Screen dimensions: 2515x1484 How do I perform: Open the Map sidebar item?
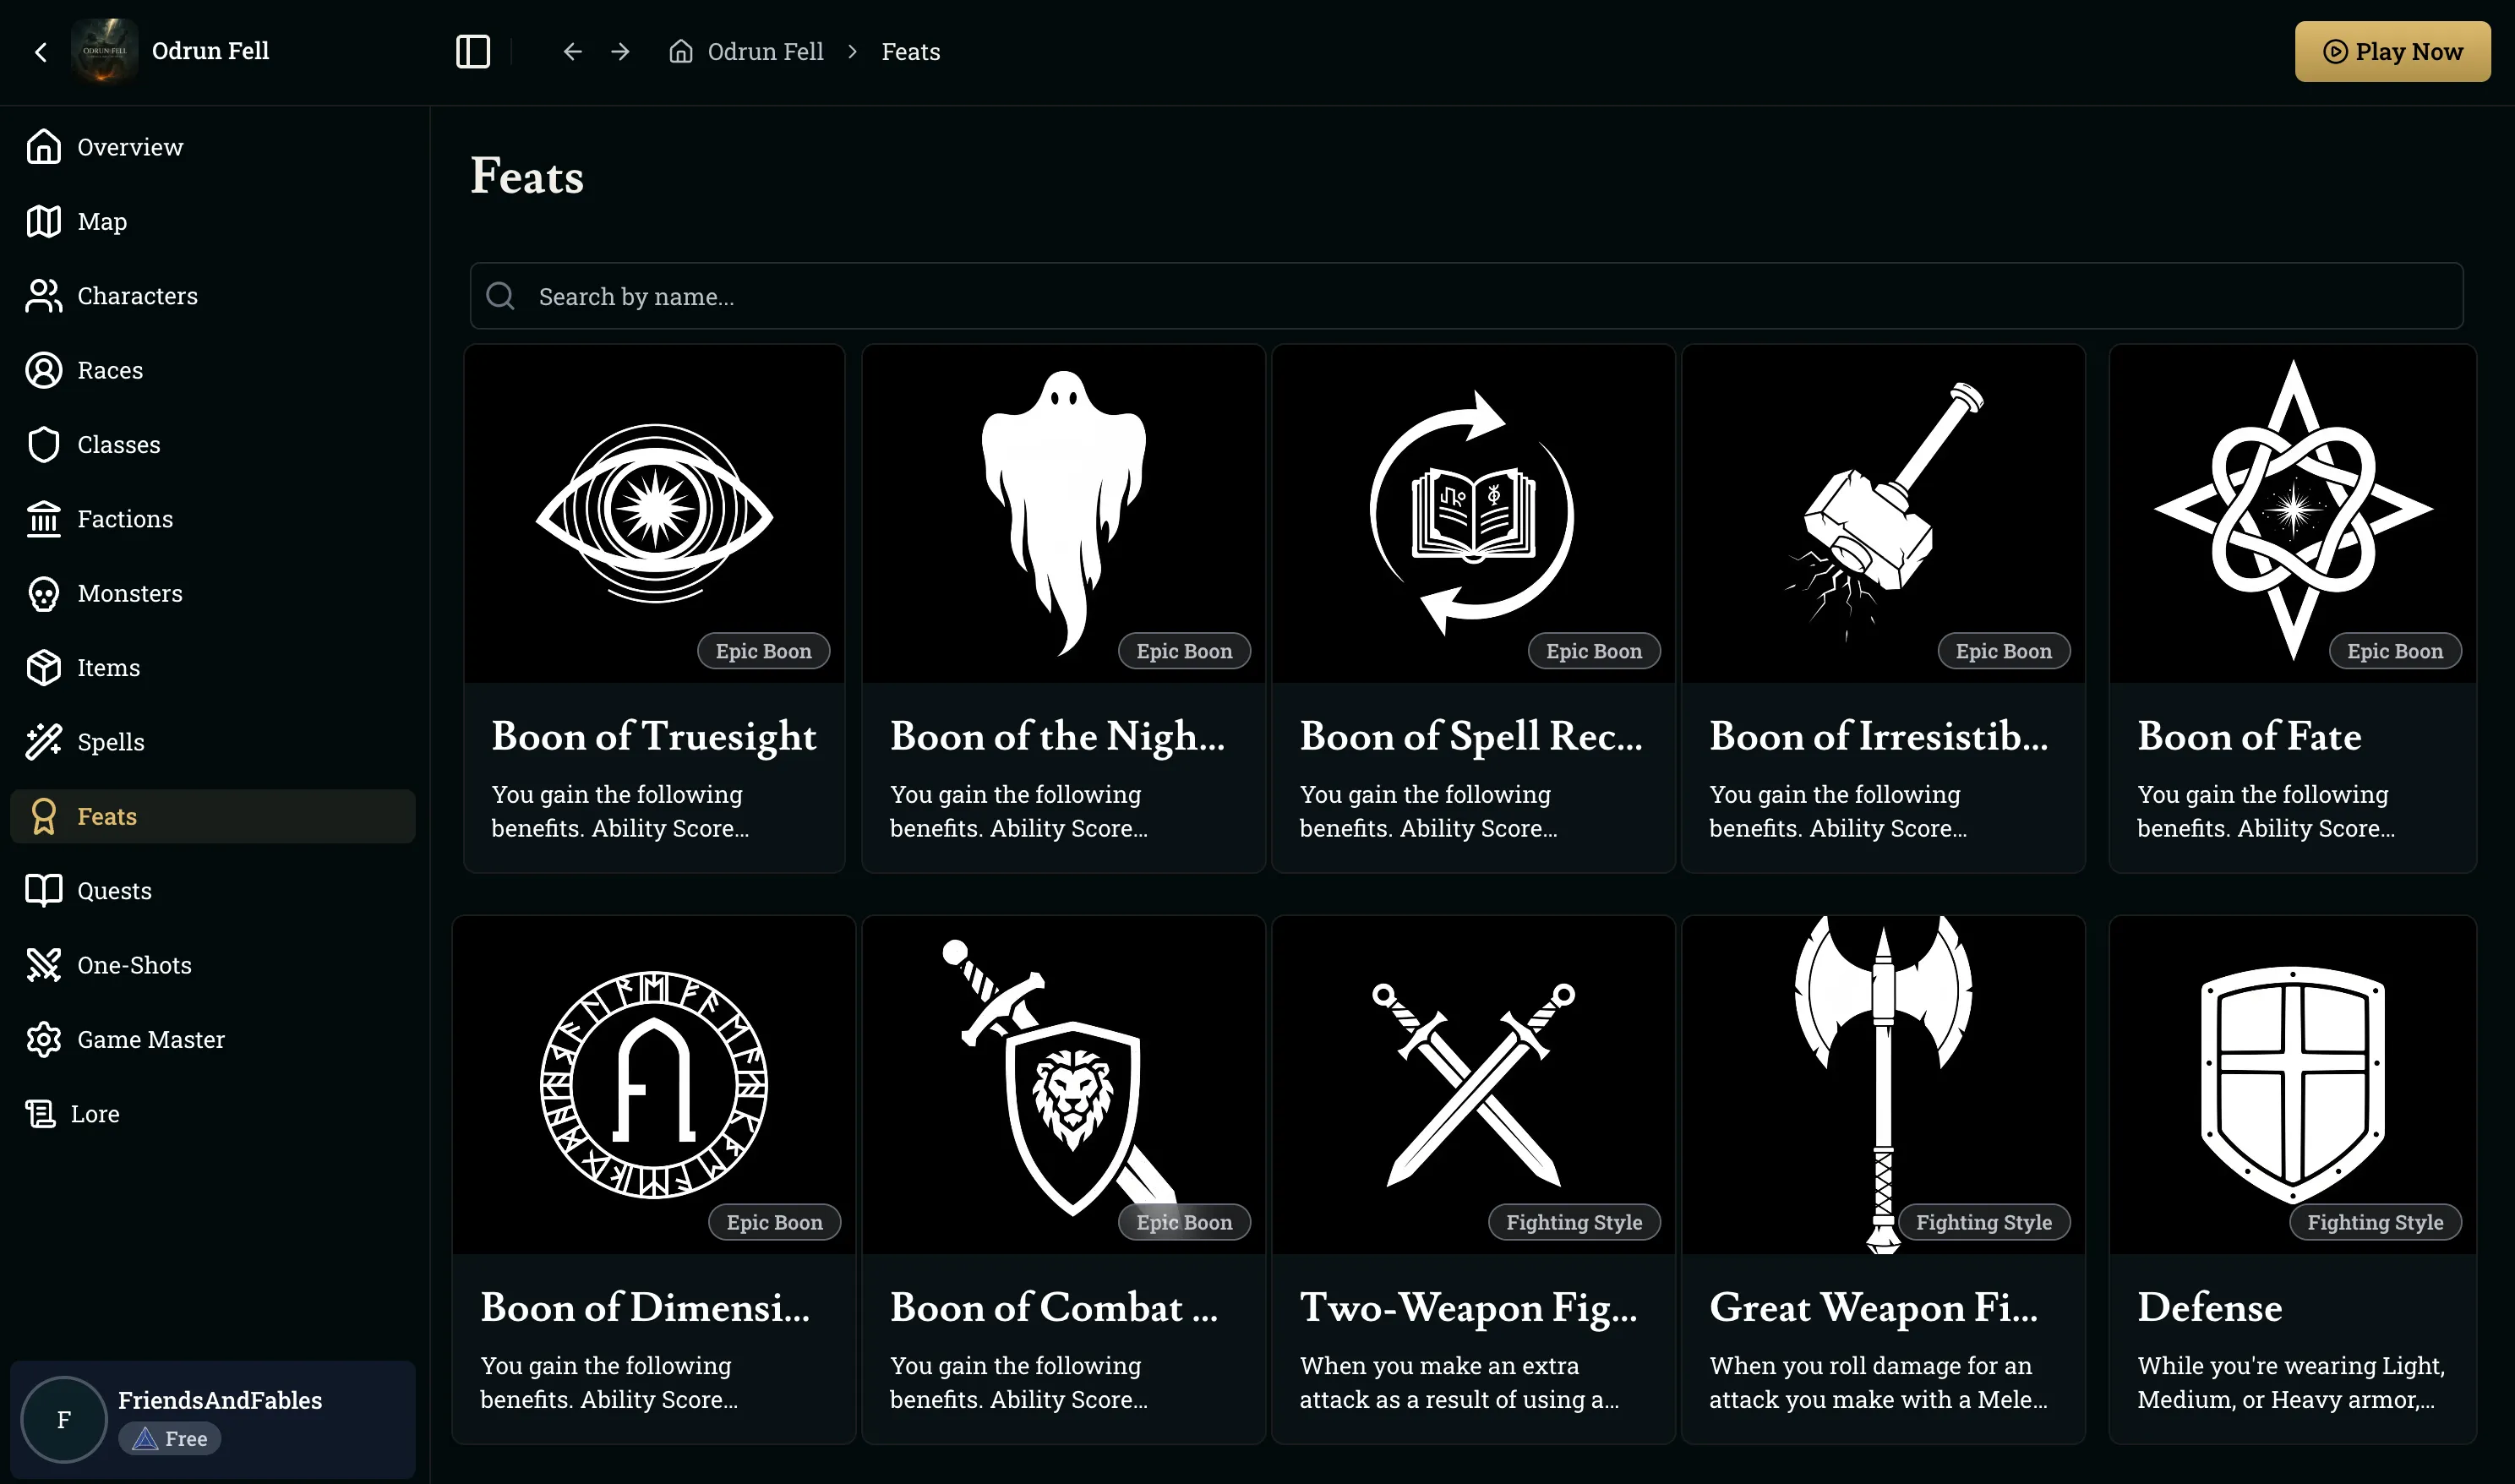click(x=102, y=221)
